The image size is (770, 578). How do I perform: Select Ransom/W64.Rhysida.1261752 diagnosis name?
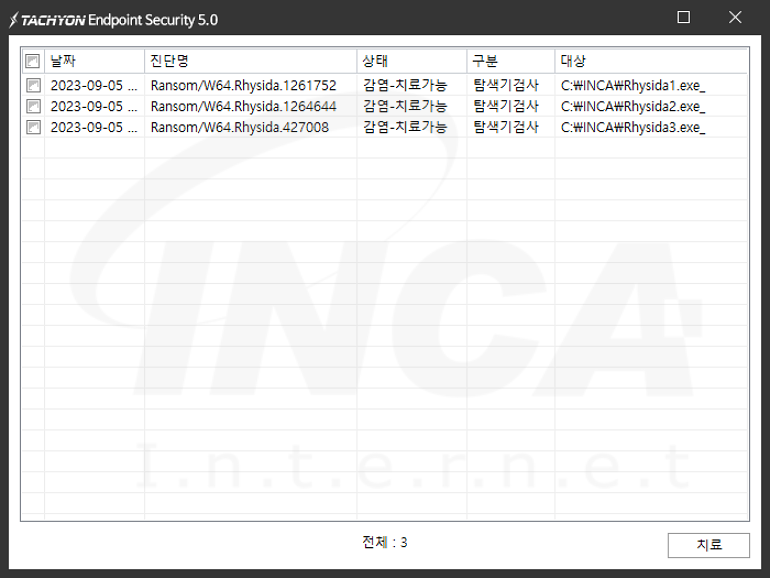point(244,85)
